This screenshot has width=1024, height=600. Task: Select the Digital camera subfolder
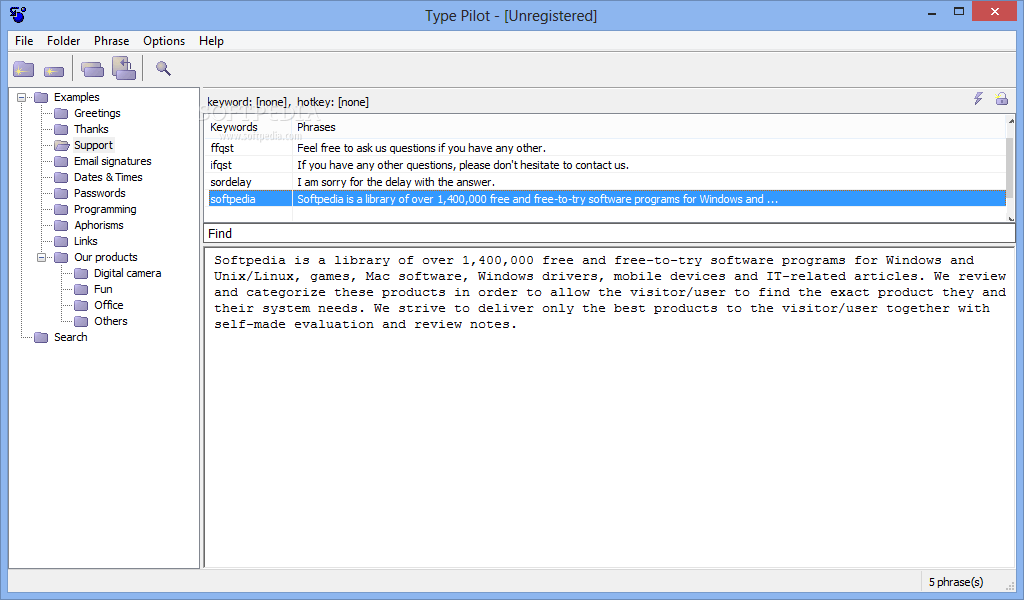coord(127,273)
